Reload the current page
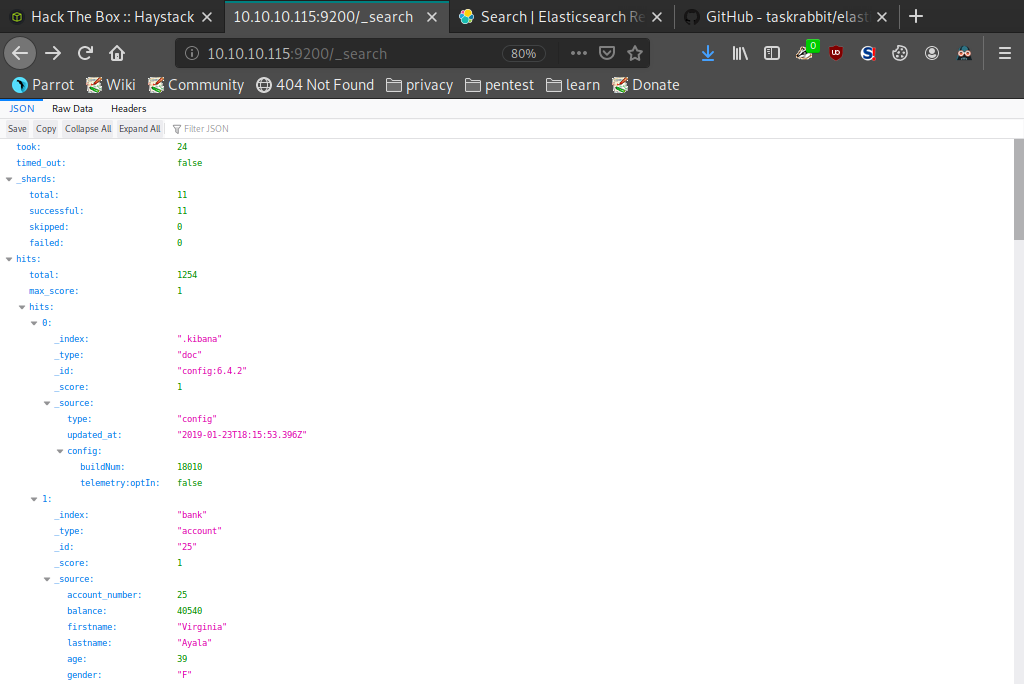 click(x=85, y=53)
